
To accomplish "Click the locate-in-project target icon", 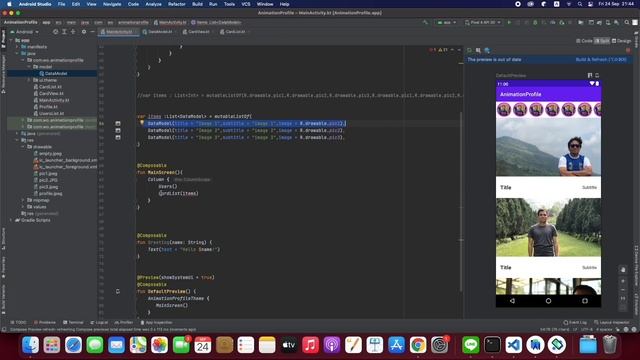I will [56, 31].
